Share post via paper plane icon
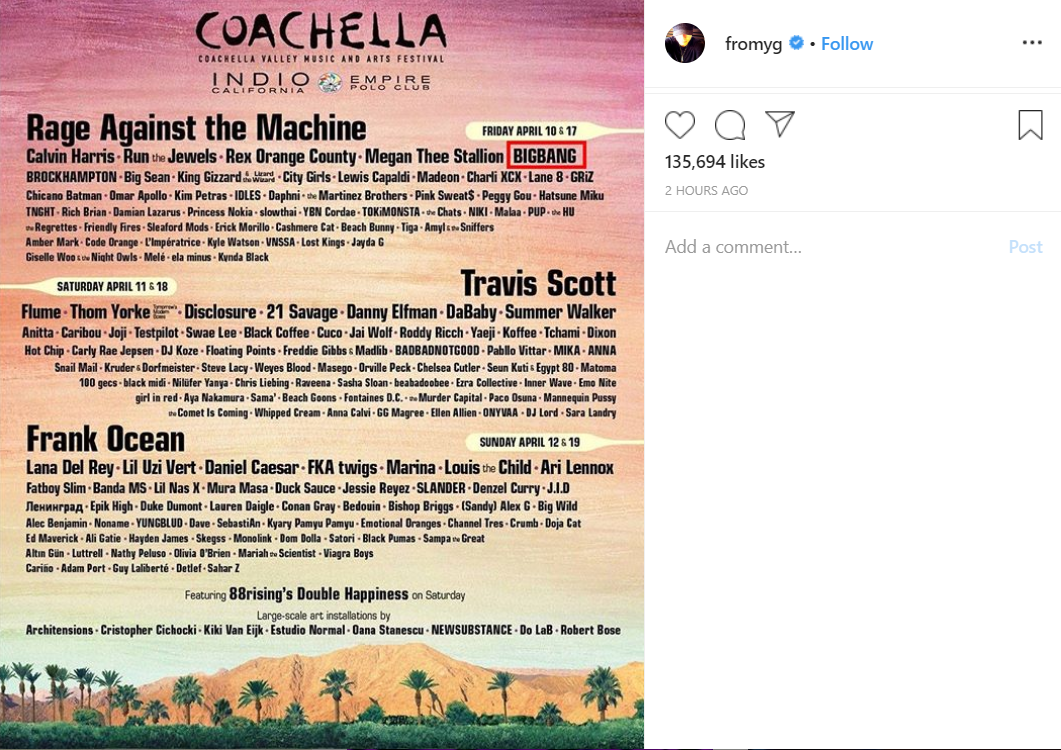This screenshot has width=1061, height=750. coord(780,124)
